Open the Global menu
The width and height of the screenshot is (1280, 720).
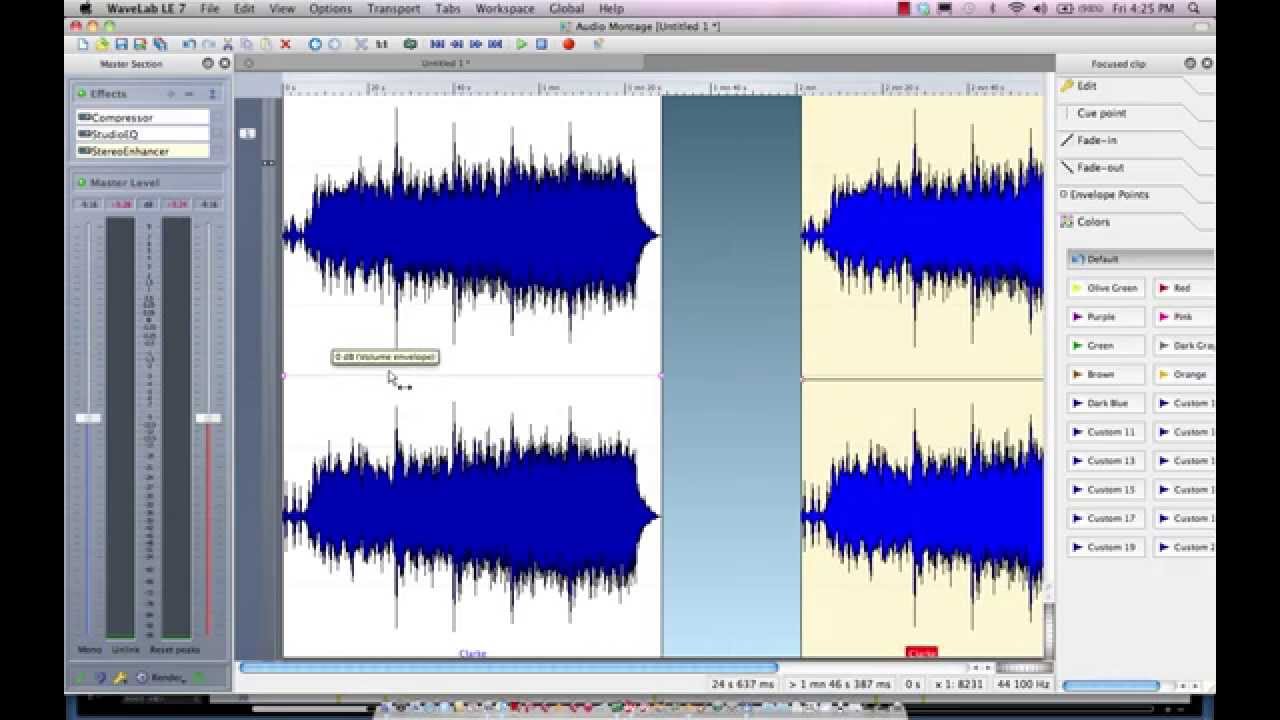pos(567,8)
